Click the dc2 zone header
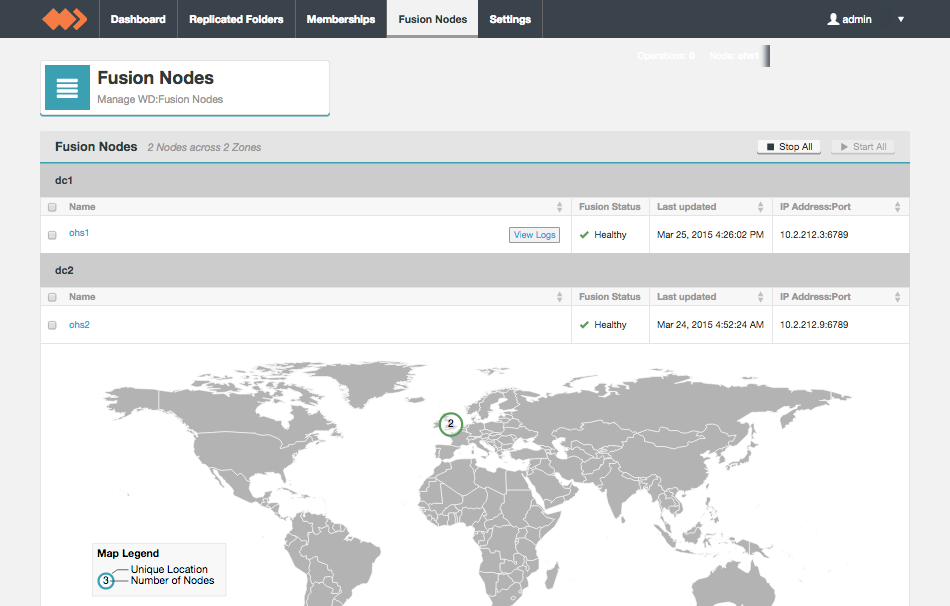Viewport: 950px width, 606px height. [x=475, y=270]
